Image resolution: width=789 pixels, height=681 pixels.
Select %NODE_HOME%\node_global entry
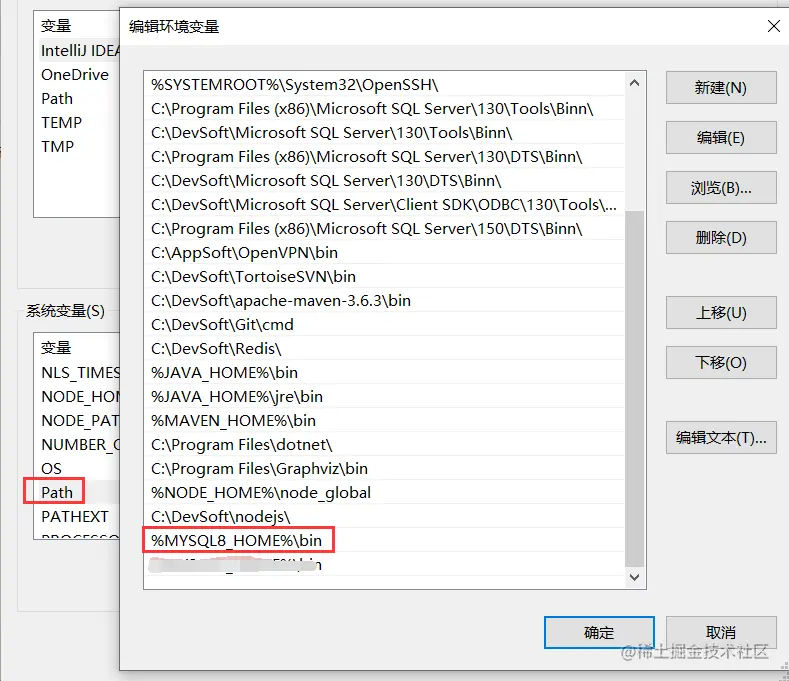pyautogui.click(x=384, y=492)
